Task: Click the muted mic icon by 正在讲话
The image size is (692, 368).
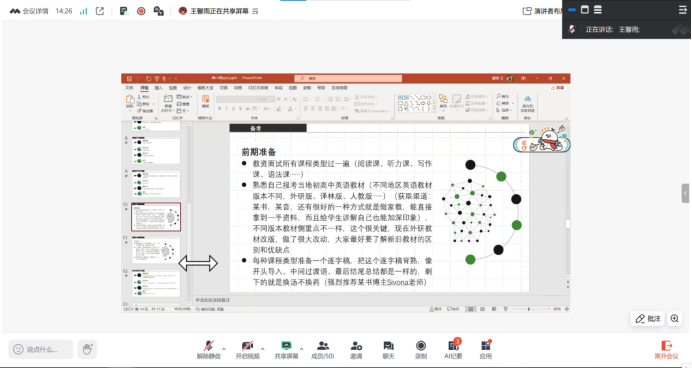Action: (x=572, y=29)
